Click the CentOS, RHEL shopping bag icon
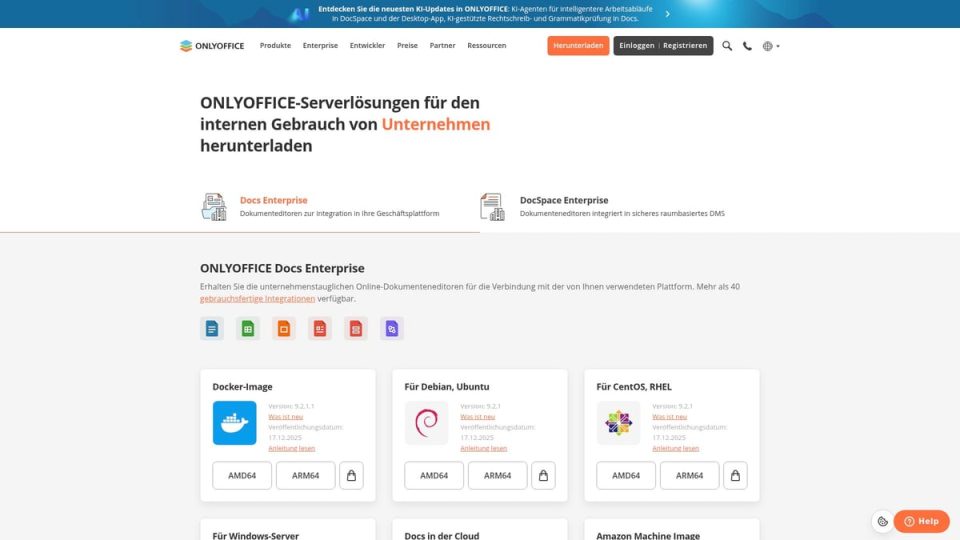The height and width of the screenshot is (540, 960). [735, 476]
